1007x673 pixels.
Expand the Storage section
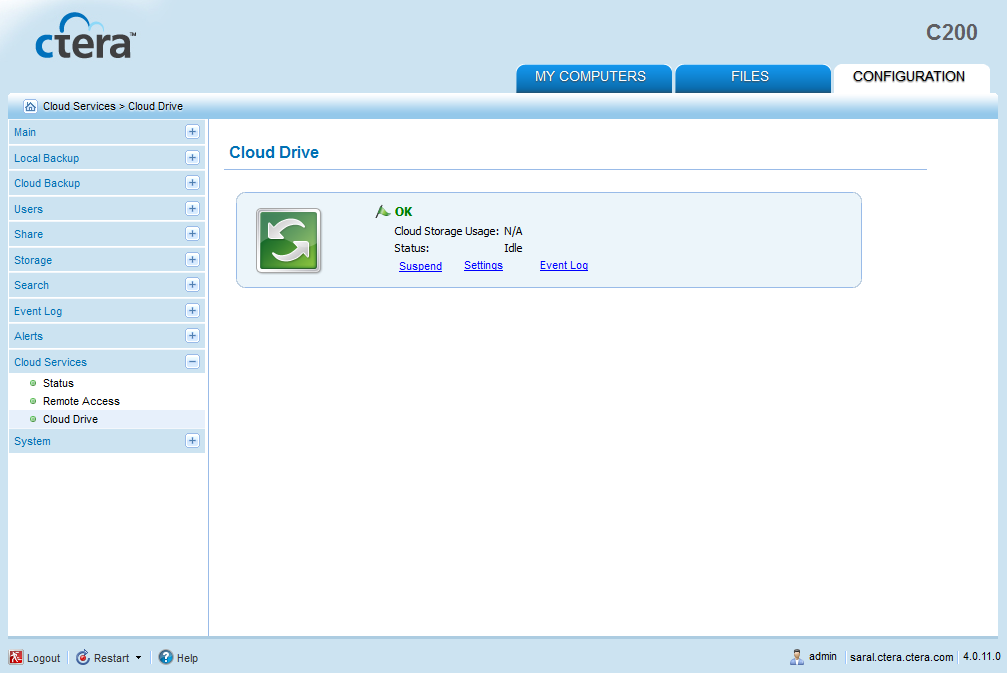pos(192,259)
